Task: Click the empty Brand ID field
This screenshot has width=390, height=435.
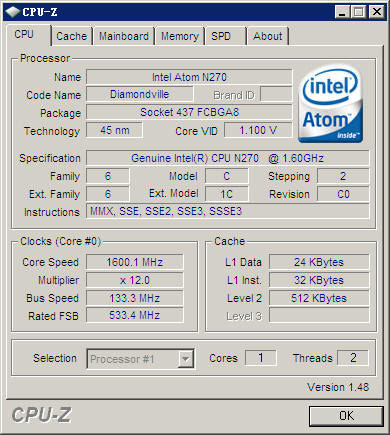Action: tap(276, 94)
